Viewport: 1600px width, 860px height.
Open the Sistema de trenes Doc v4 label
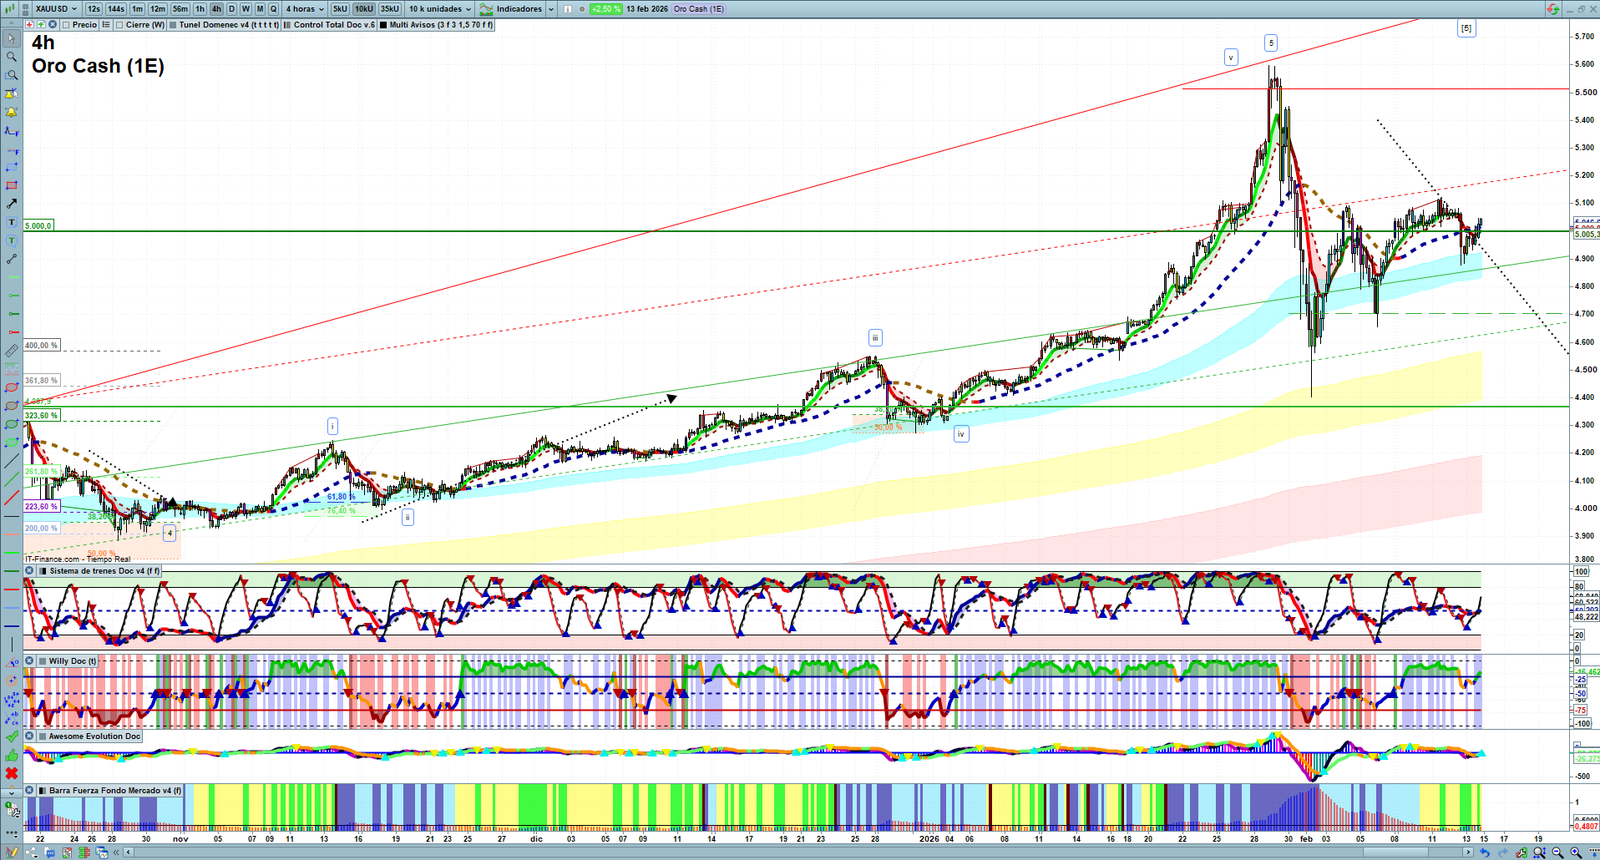[104, 571]
